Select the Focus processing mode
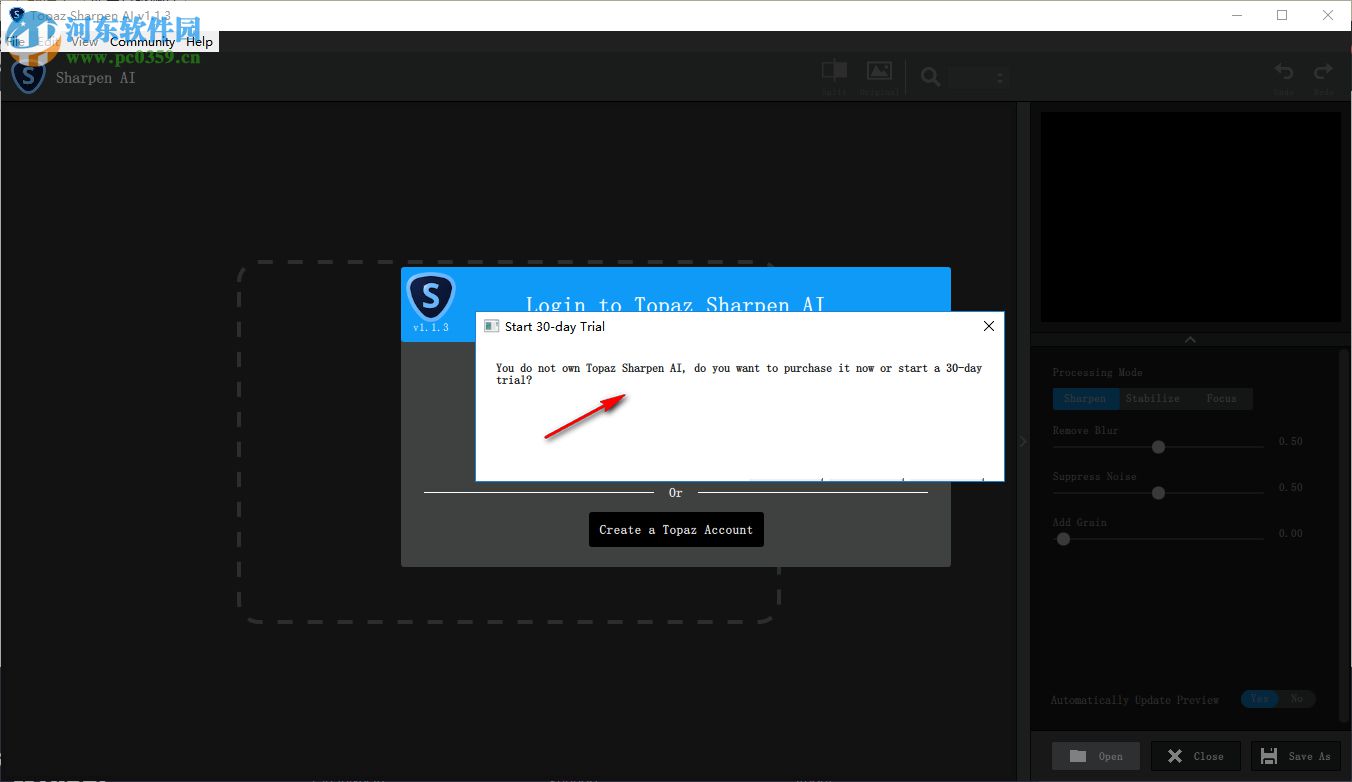1352x782 pixels. point(1221,398)
